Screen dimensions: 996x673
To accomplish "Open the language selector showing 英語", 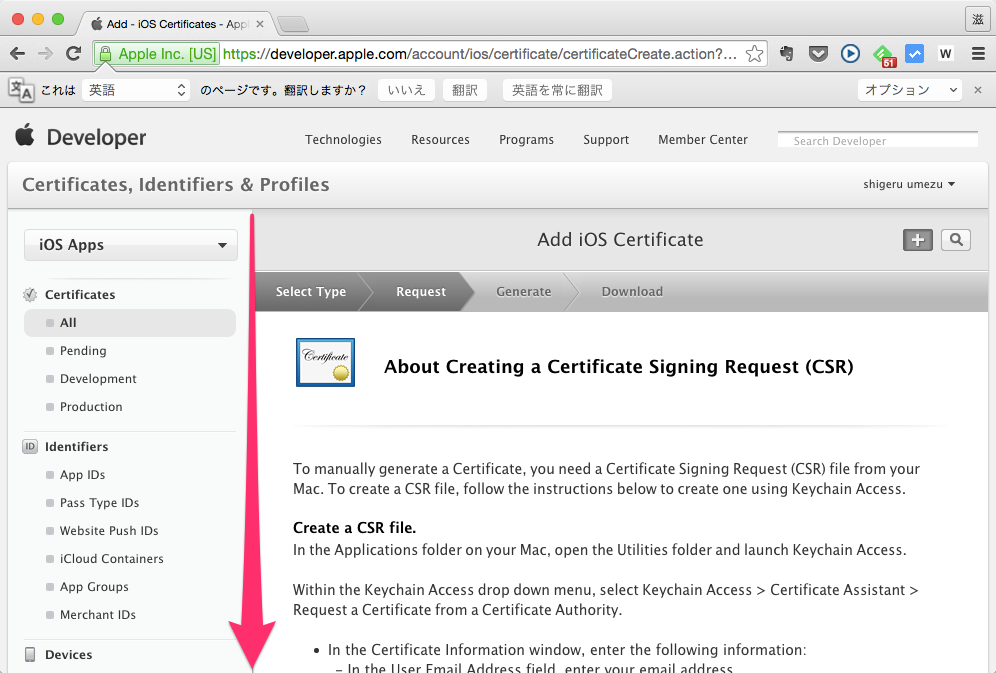I will (x=136, y=90).
